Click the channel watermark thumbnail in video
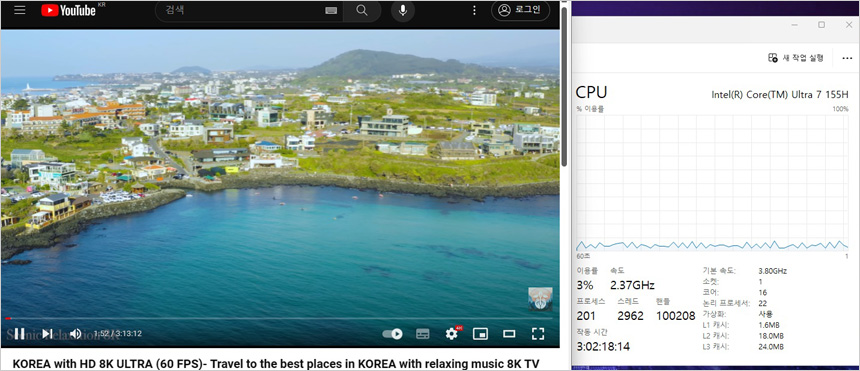This screenshot has height=371, width=860. (x=540, y=299)
